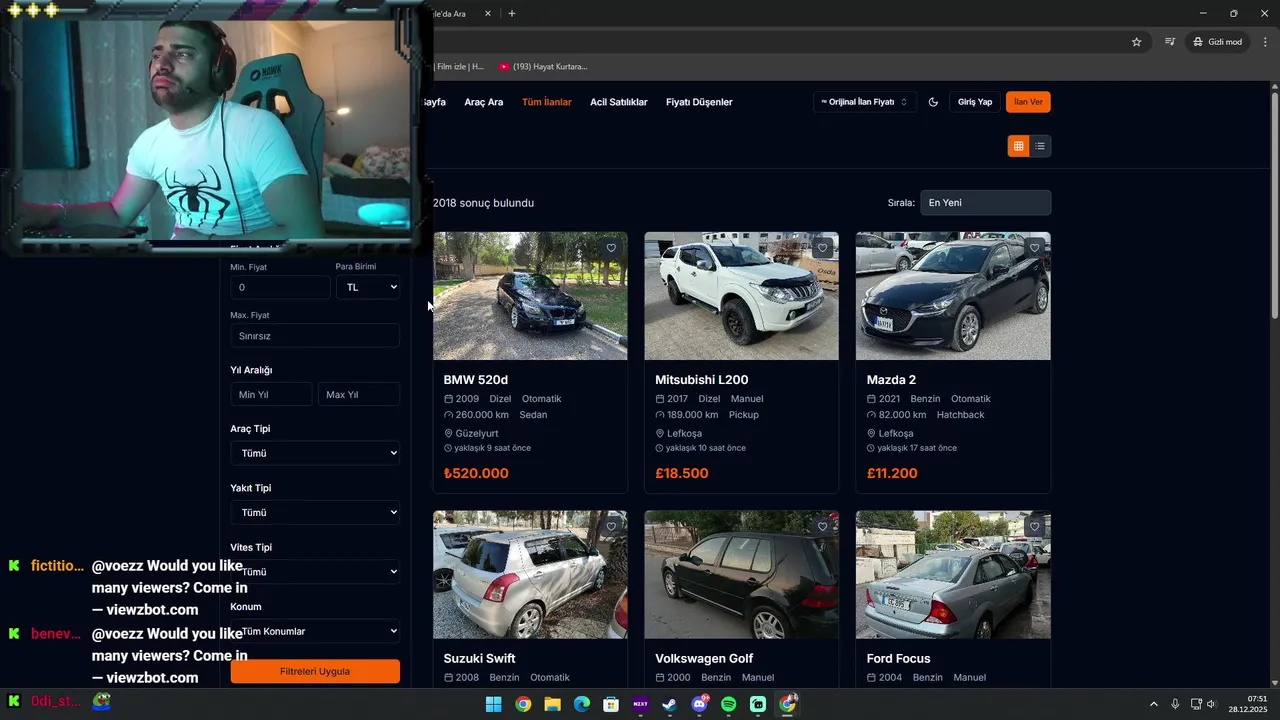Open the Sırala En Yeni dropdown
This screenshot has height=720, width=1280.
pyautogui.click(x=986, y=202)
